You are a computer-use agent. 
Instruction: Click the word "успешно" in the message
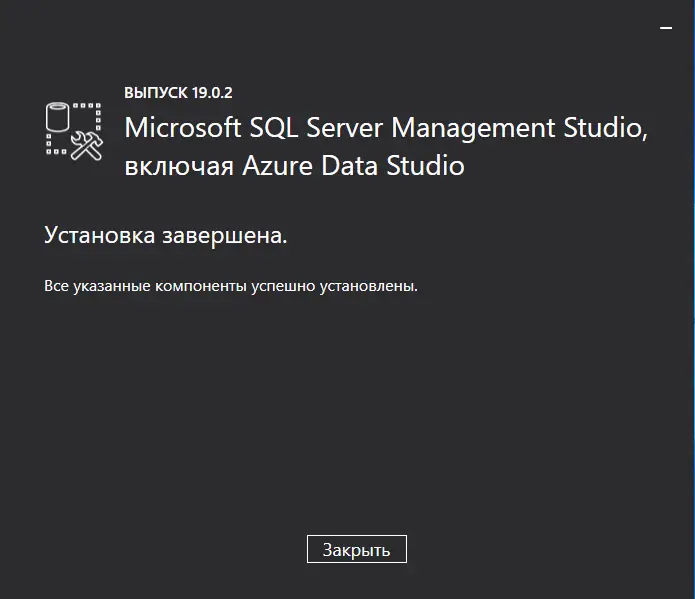[x=286, y=287]
